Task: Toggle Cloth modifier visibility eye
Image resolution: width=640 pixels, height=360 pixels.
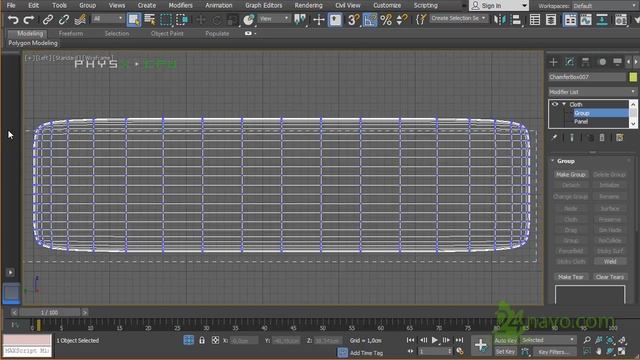Action: point(555,104)
